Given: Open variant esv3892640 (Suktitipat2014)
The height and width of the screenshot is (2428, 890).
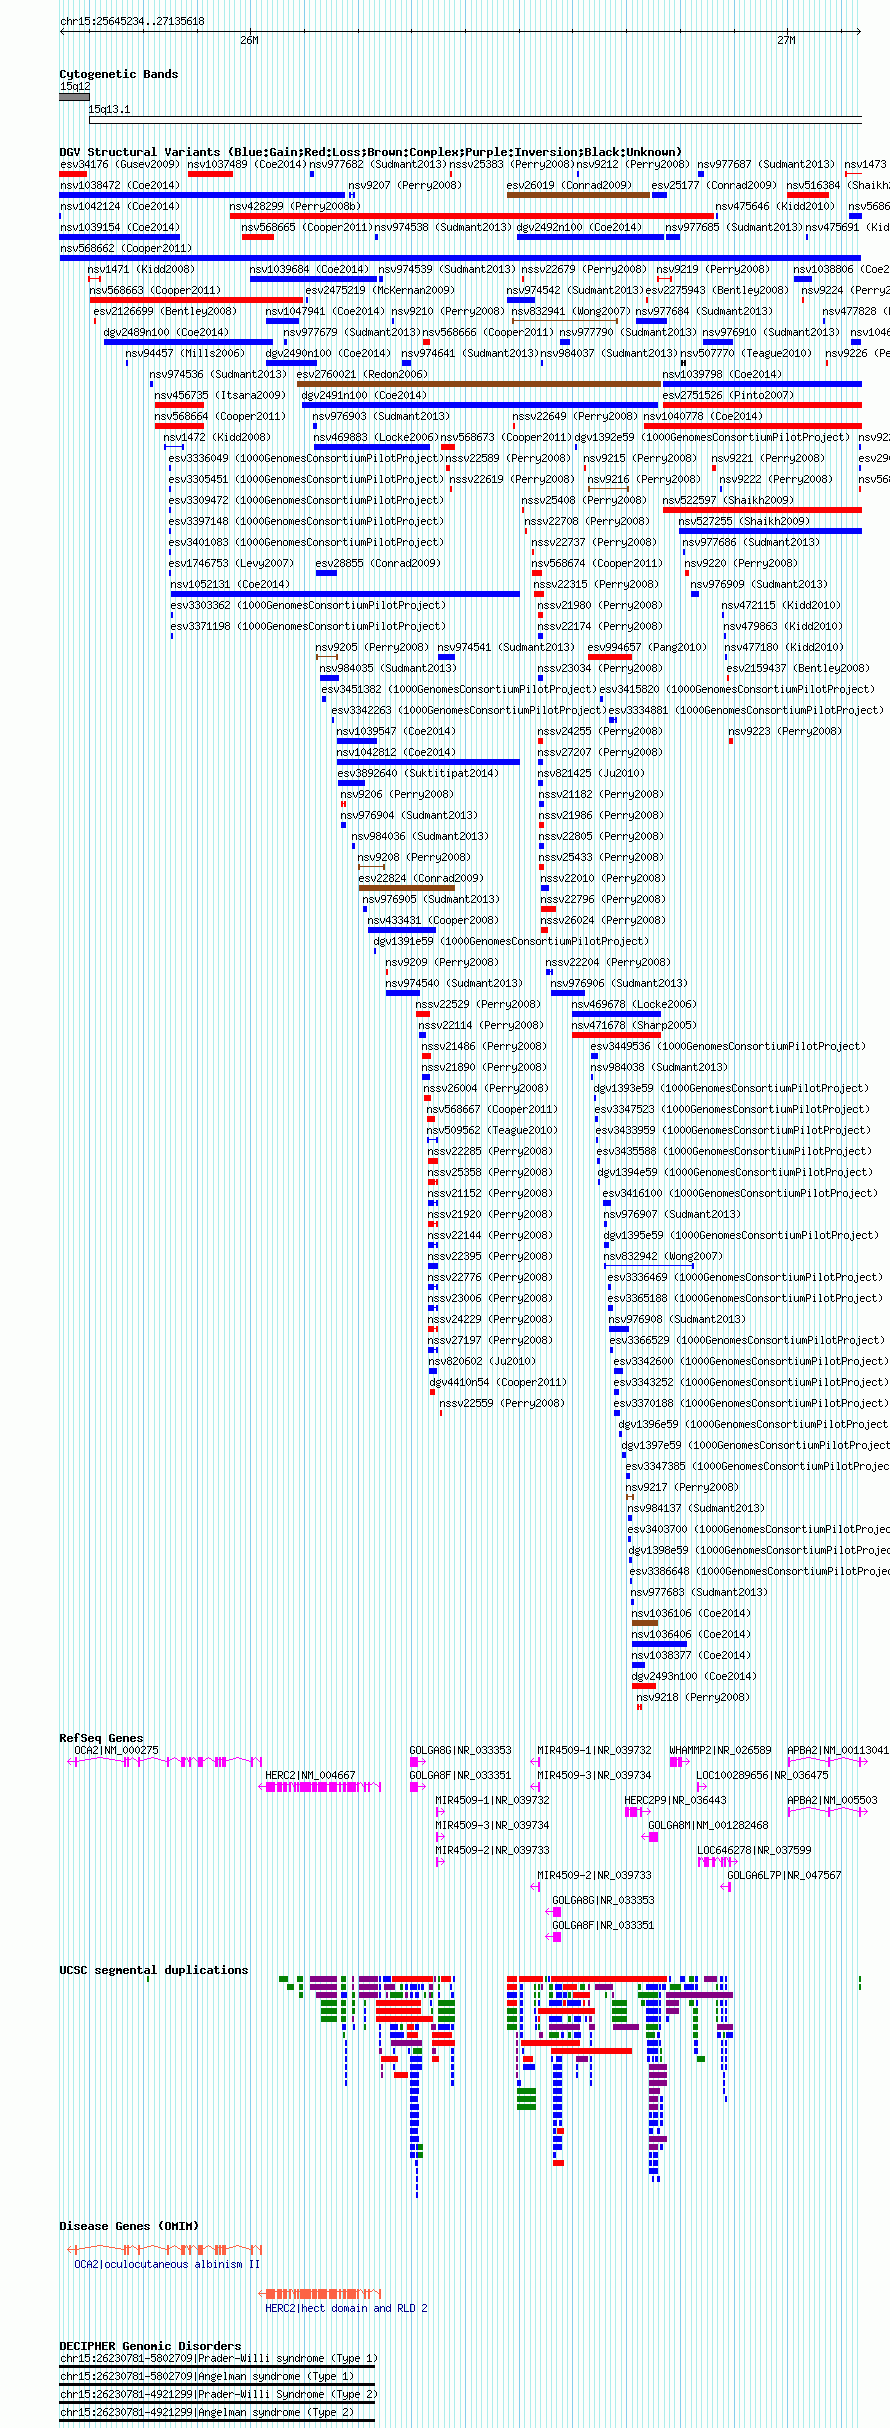Looking at the screenshot, I should 418,773.
